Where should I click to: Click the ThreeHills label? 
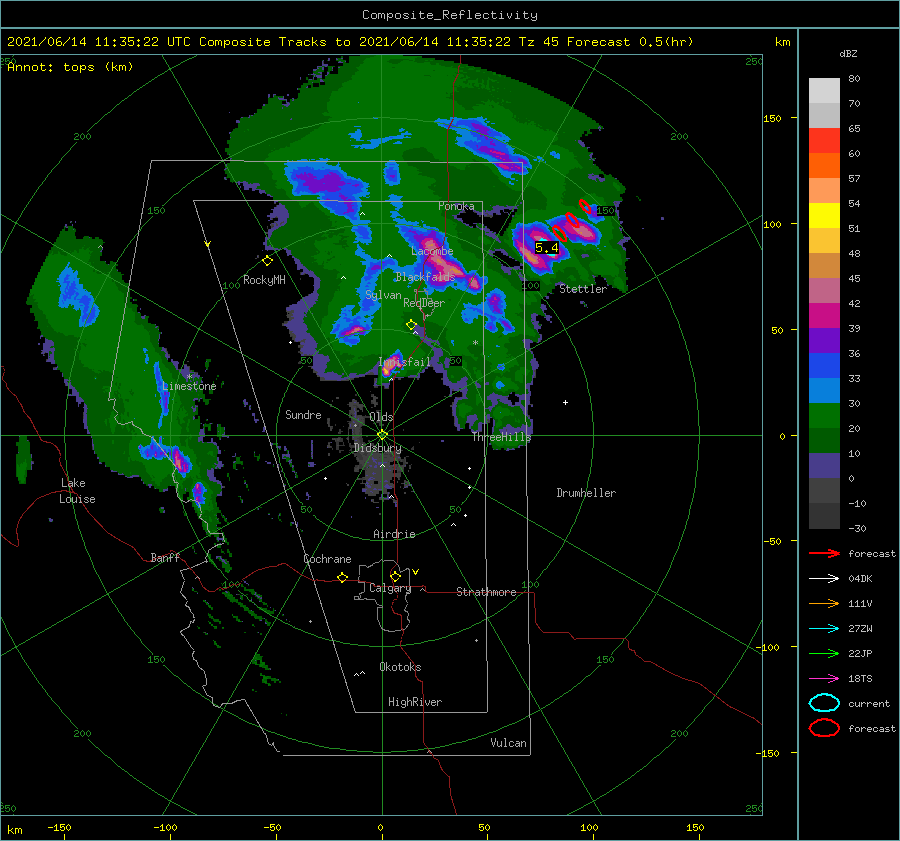(502, 437)
